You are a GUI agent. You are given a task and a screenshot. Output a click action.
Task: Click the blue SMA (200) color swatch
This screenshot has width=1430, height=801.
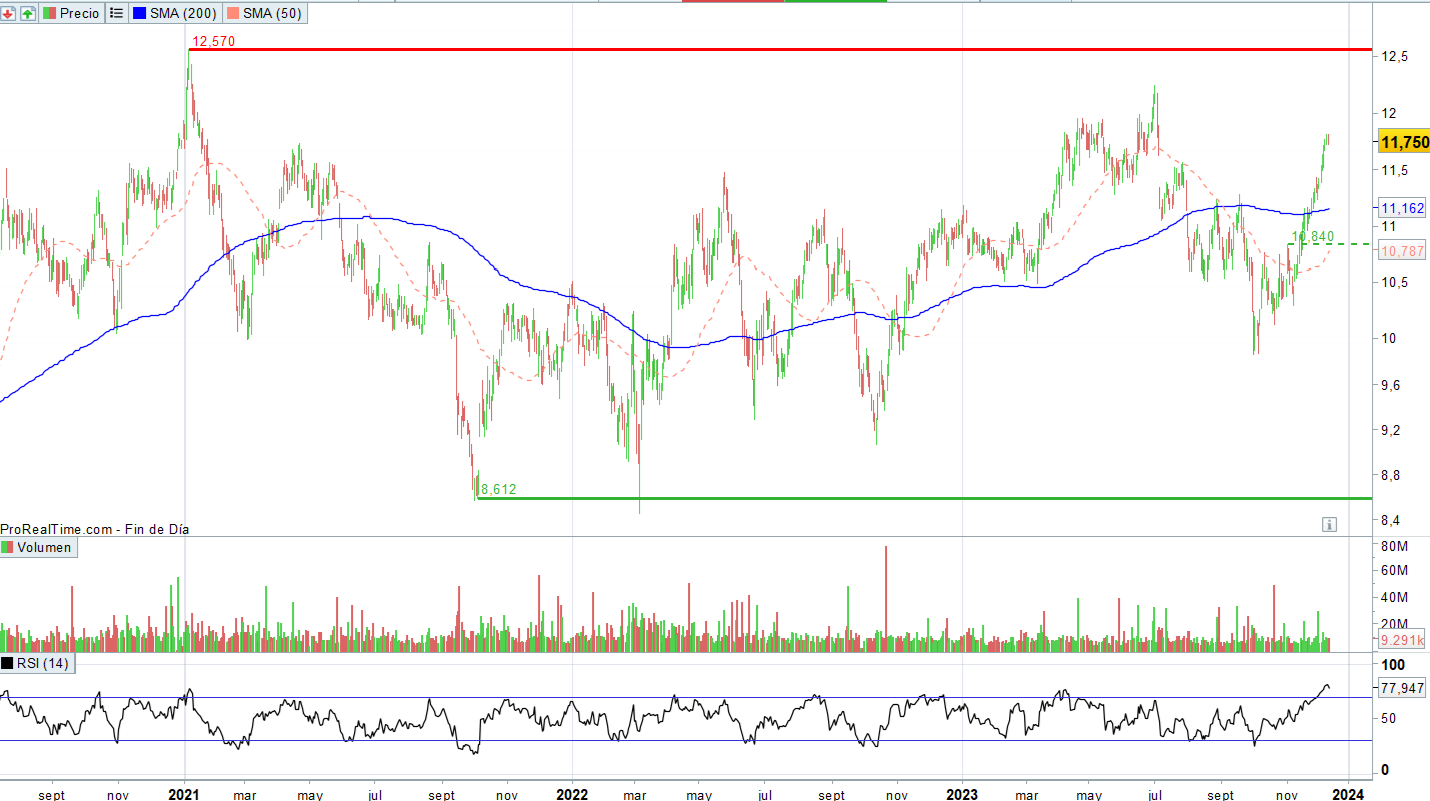pyautogui.click(x=139, y=13)
